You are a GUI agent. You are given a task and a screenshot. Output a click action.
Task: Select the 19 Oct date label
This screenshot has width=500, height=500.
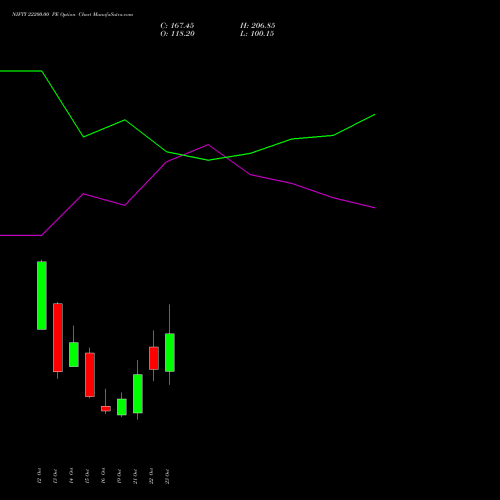coord(119,476)
